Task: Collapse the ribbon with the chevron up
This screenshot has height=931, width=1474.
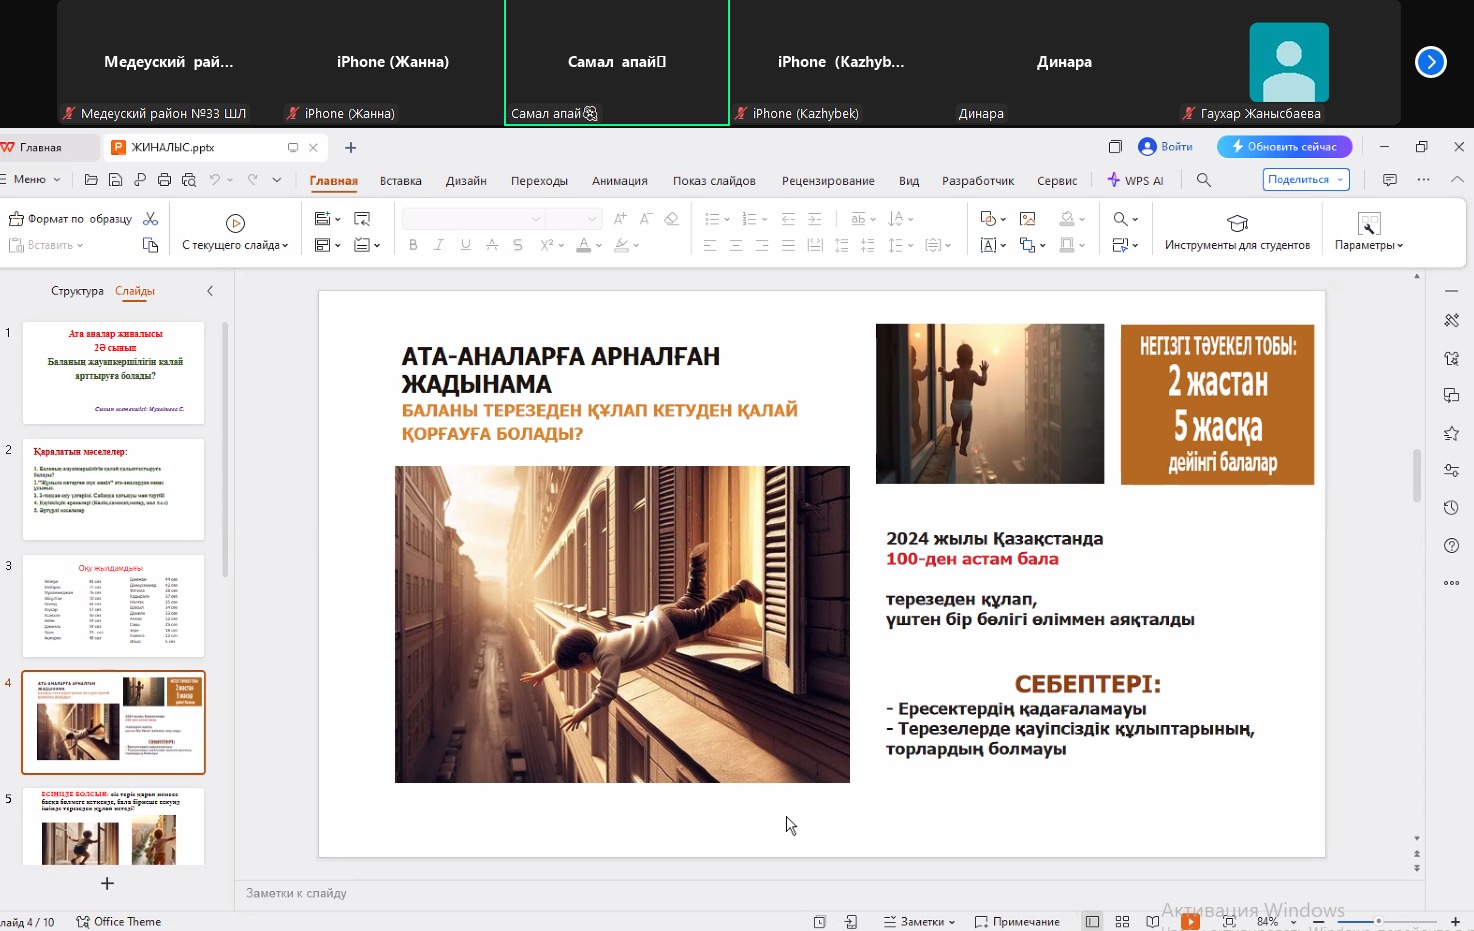Action: point(1457,180)
